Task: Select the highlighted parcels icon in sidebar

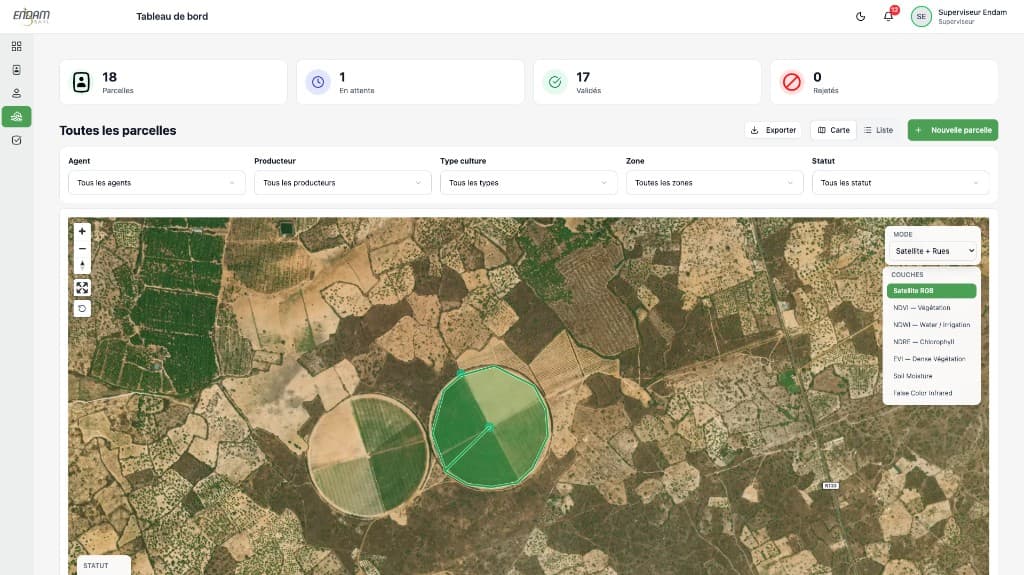Action: click(x=16, y=117)
